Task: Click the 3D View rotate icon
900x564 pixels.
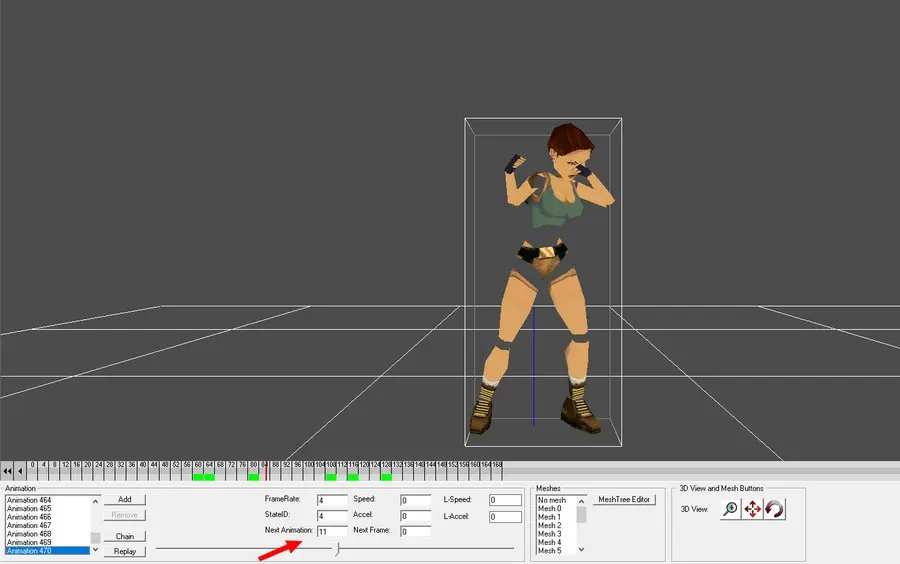Action: click(x=774, y=509)
